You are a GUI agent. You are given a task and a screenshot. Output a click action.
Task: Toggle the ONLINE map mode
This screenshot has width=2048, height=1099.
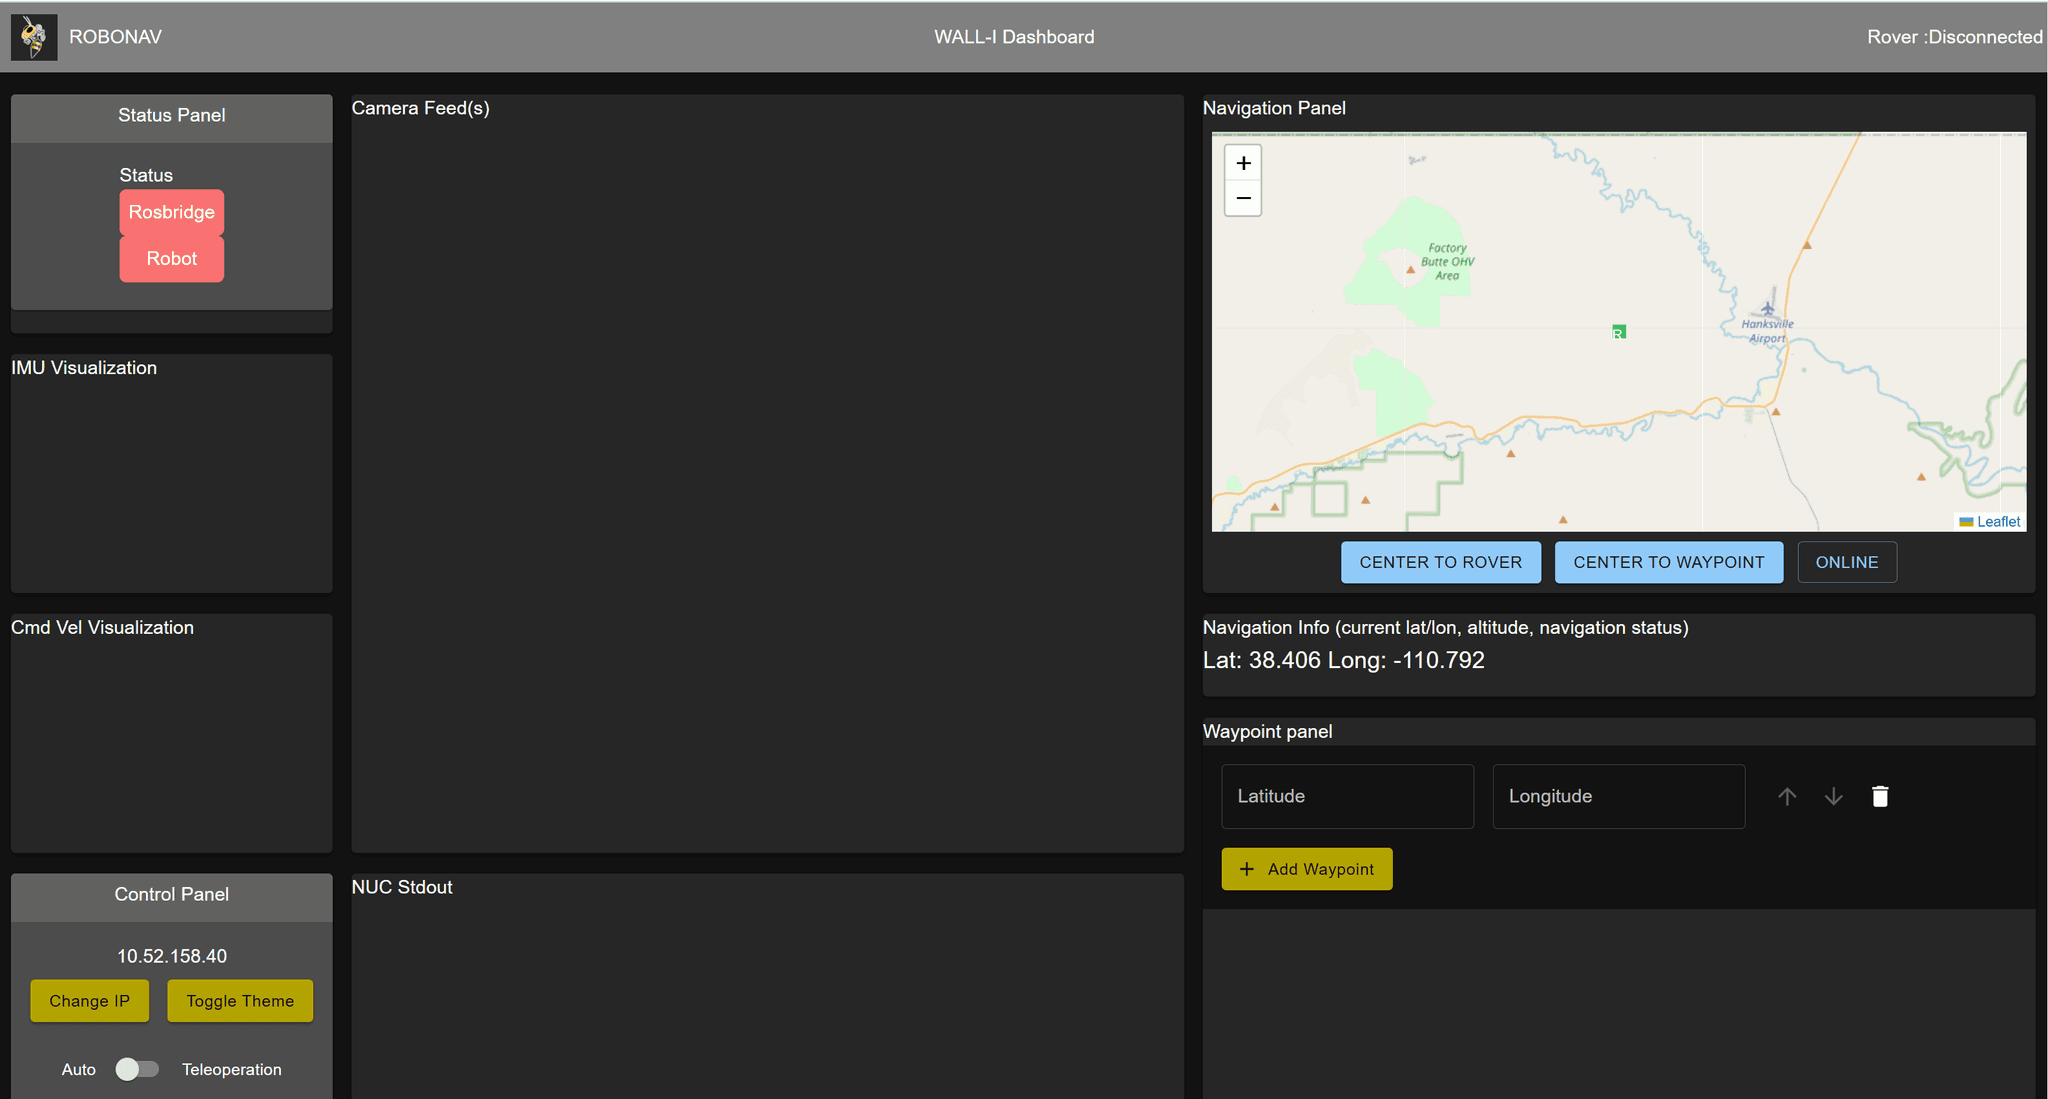[x=1846, y=561]
